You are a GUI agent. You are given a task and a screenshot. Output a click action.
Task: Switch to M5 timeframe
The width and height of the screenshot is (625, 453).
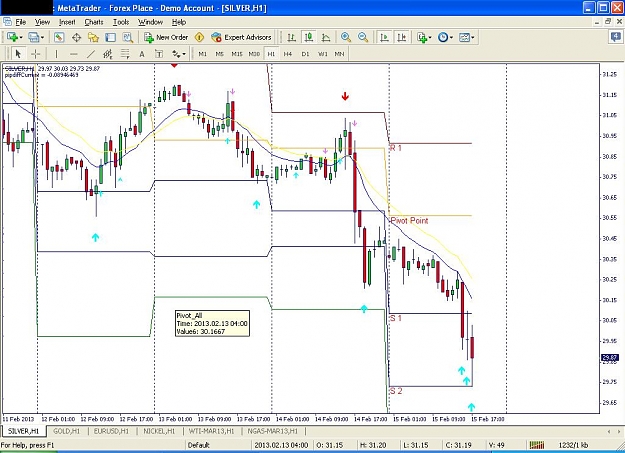click(219, 53)
